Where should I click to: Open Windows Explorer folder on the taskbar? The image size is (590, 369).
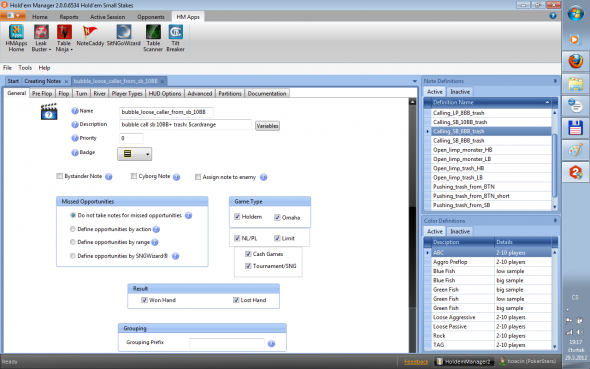coord(575,84)
